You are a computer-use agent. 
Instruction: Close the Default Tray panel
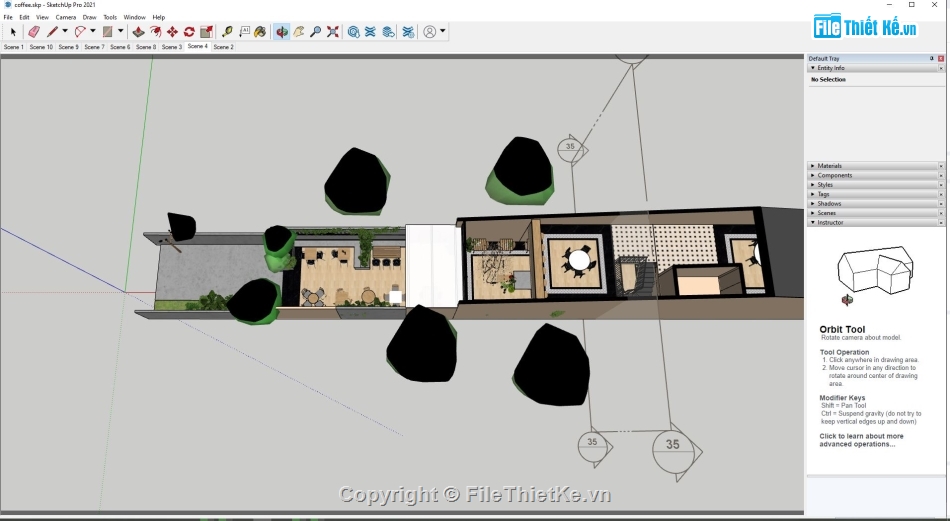941,58
